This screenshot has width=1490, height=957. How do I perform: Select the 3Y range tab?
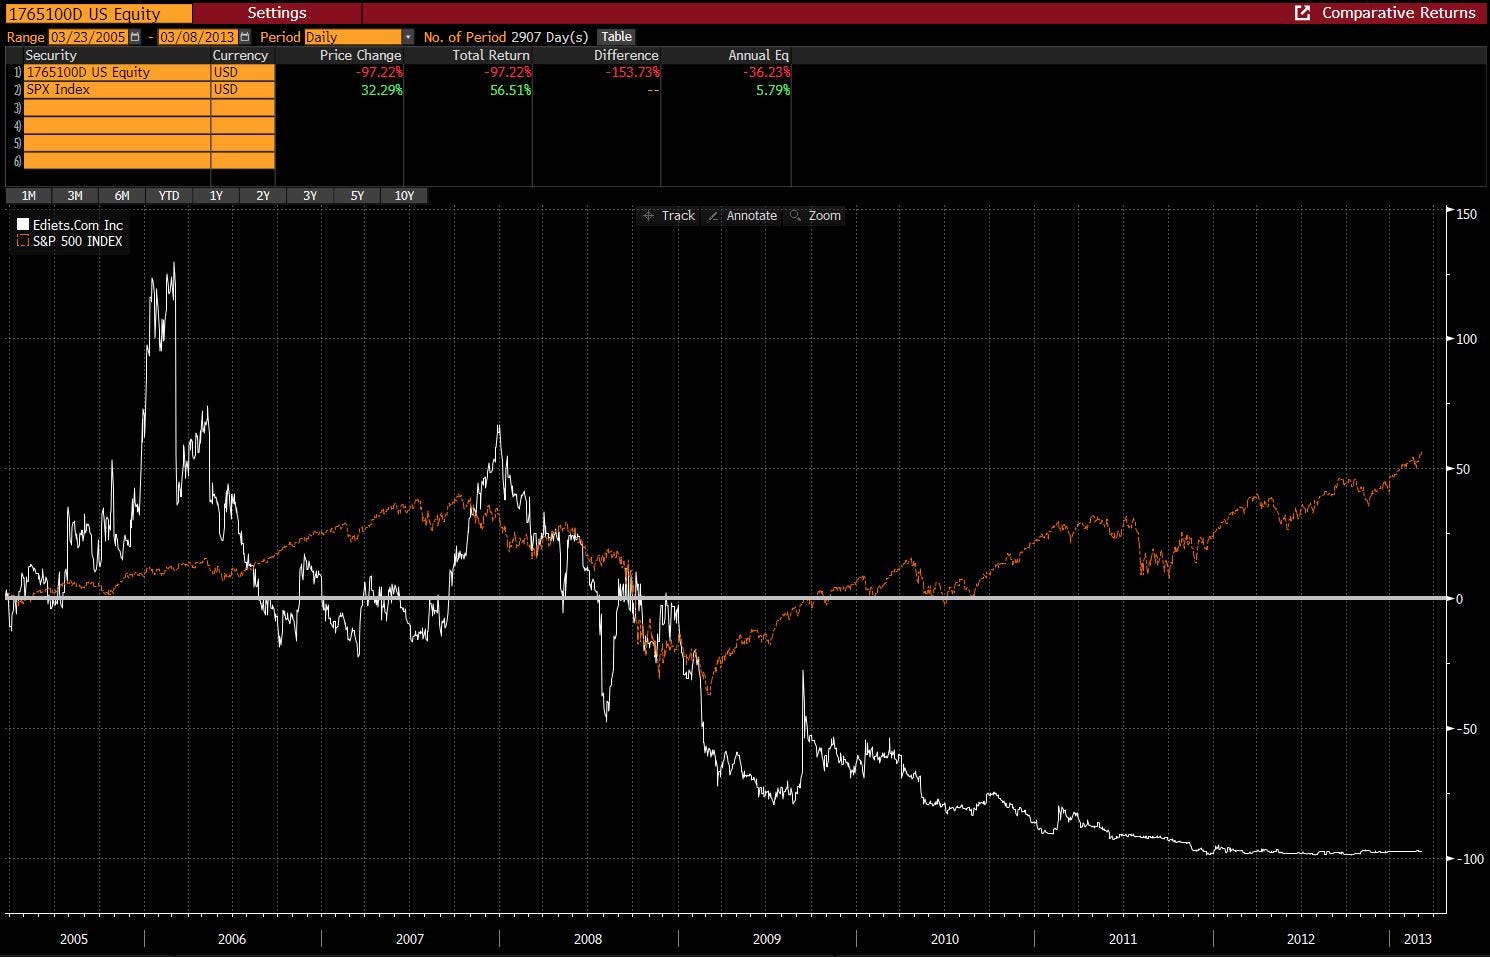(310, 196)
